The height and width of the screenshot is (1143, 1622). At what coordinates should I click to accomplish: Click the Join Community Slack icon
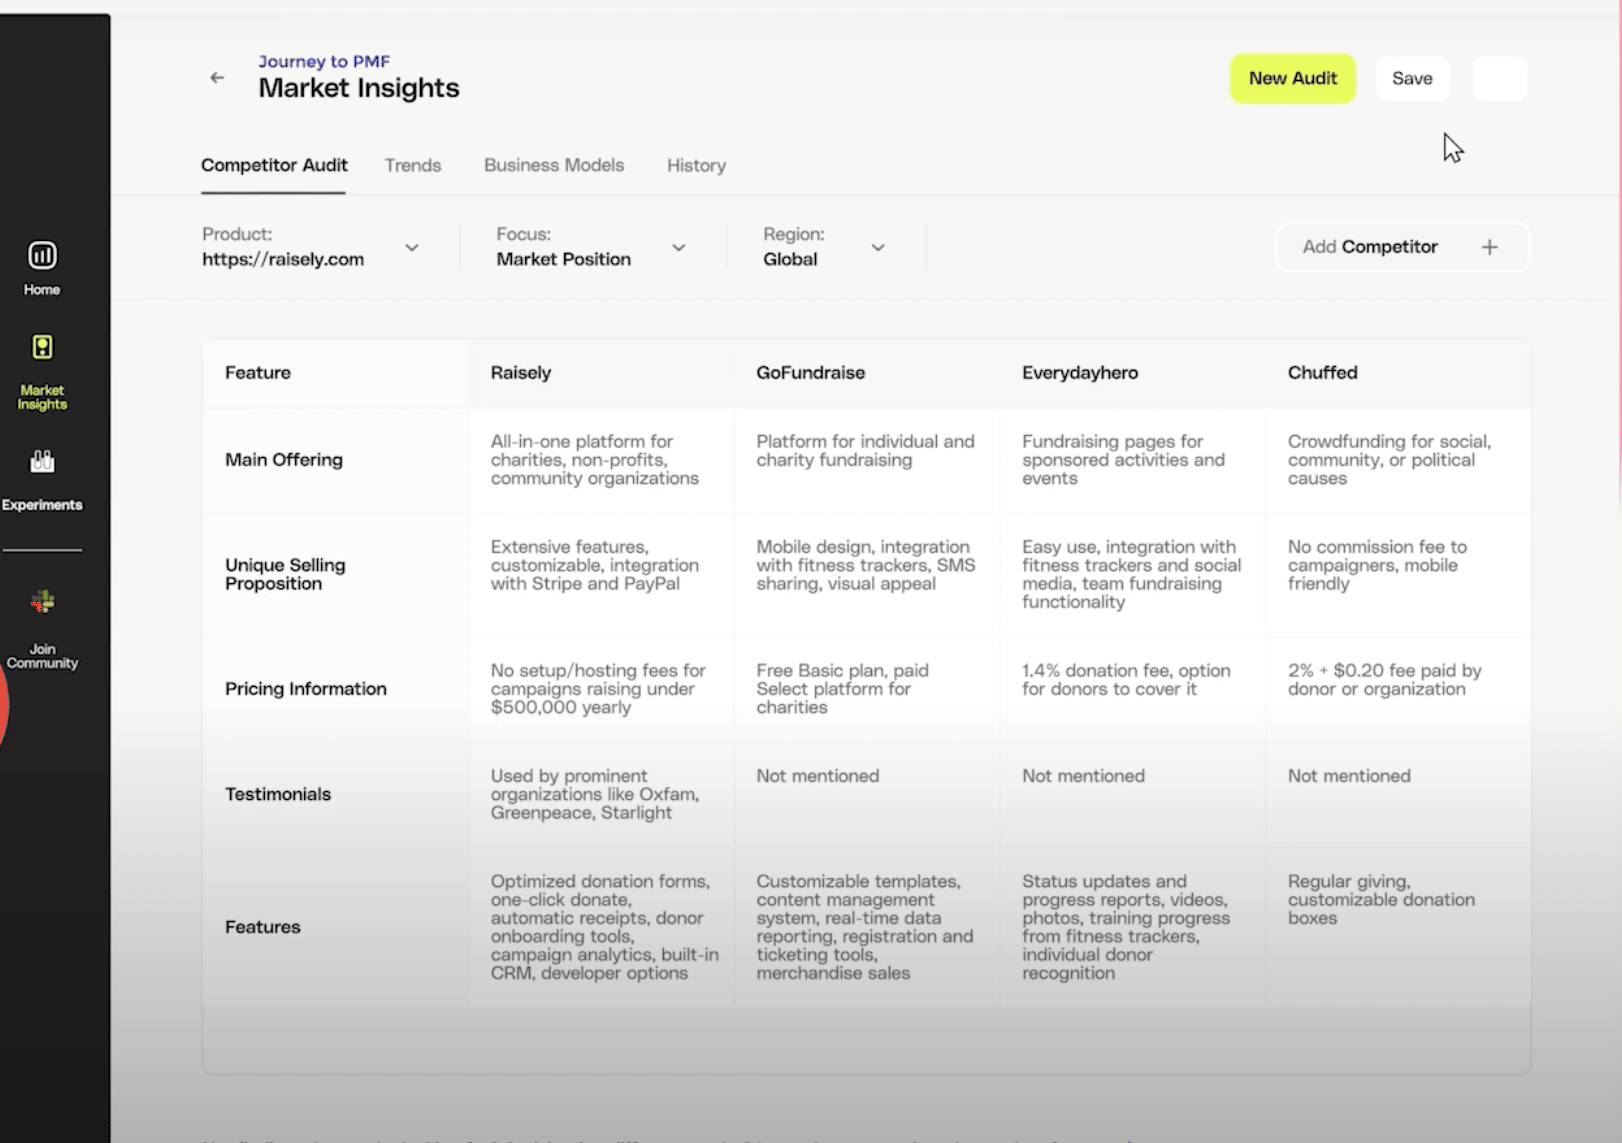coord(42,601)
